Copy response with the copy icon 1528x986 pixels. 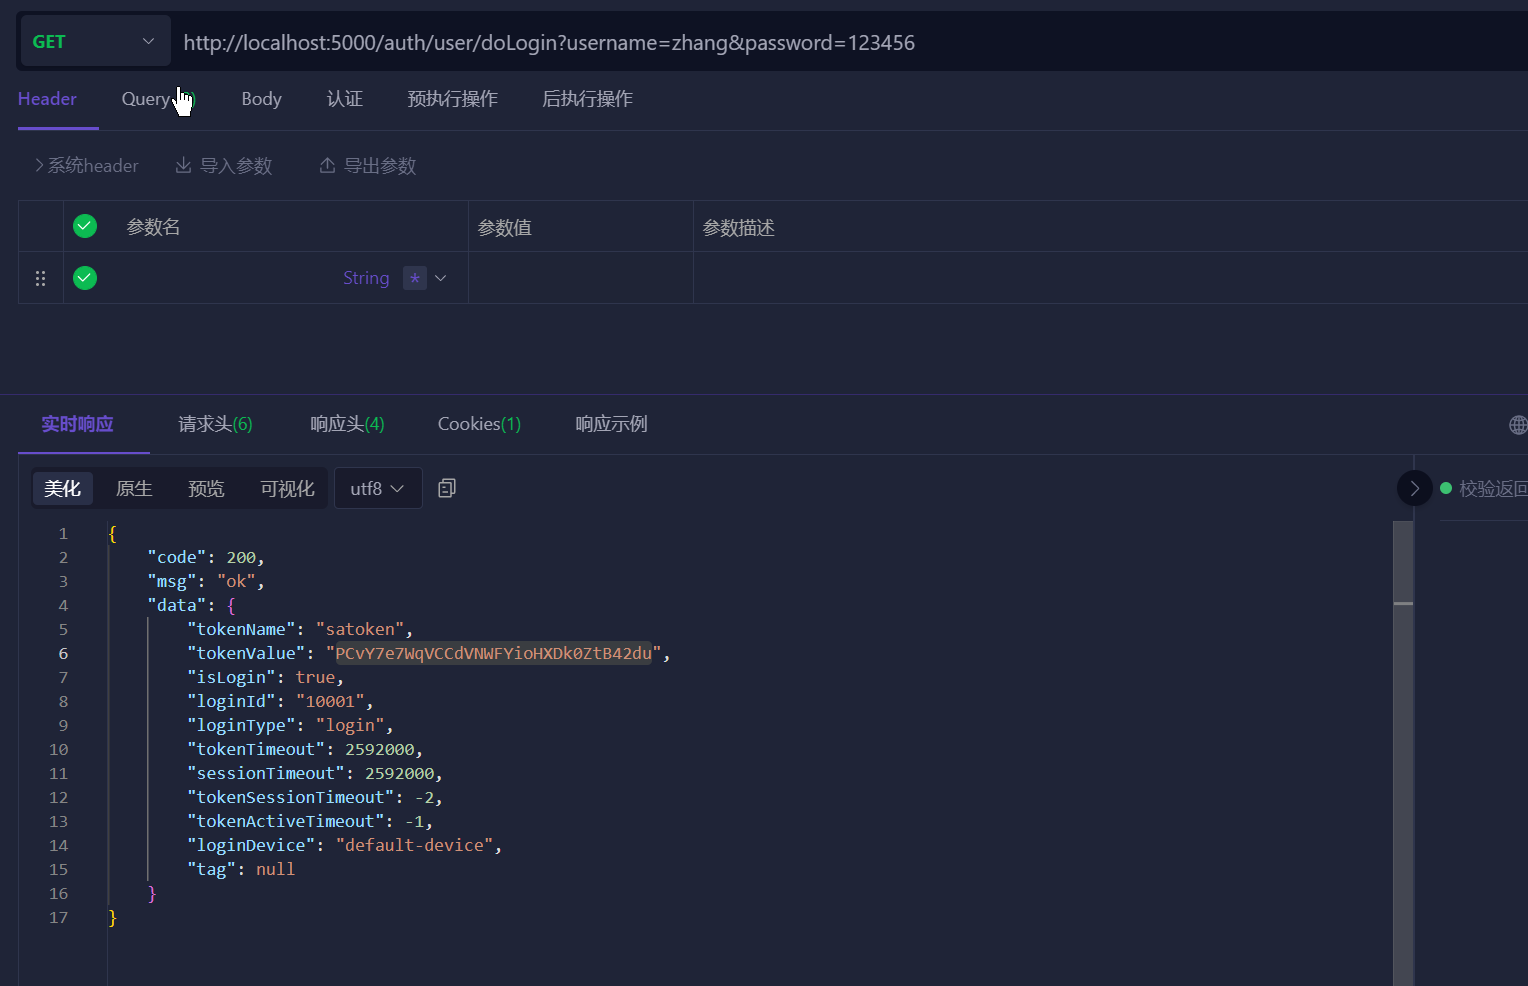pos(447,488)
